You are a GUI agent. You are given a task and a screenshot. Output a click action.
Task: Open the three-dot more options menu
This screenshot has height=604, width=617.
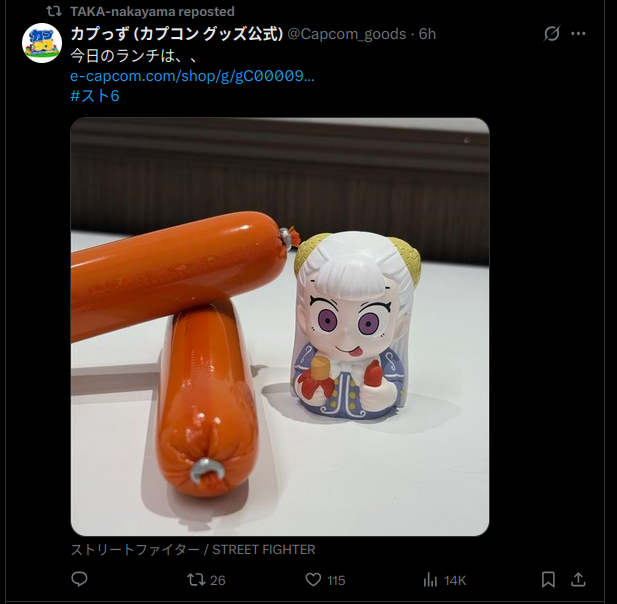(578, 34)
